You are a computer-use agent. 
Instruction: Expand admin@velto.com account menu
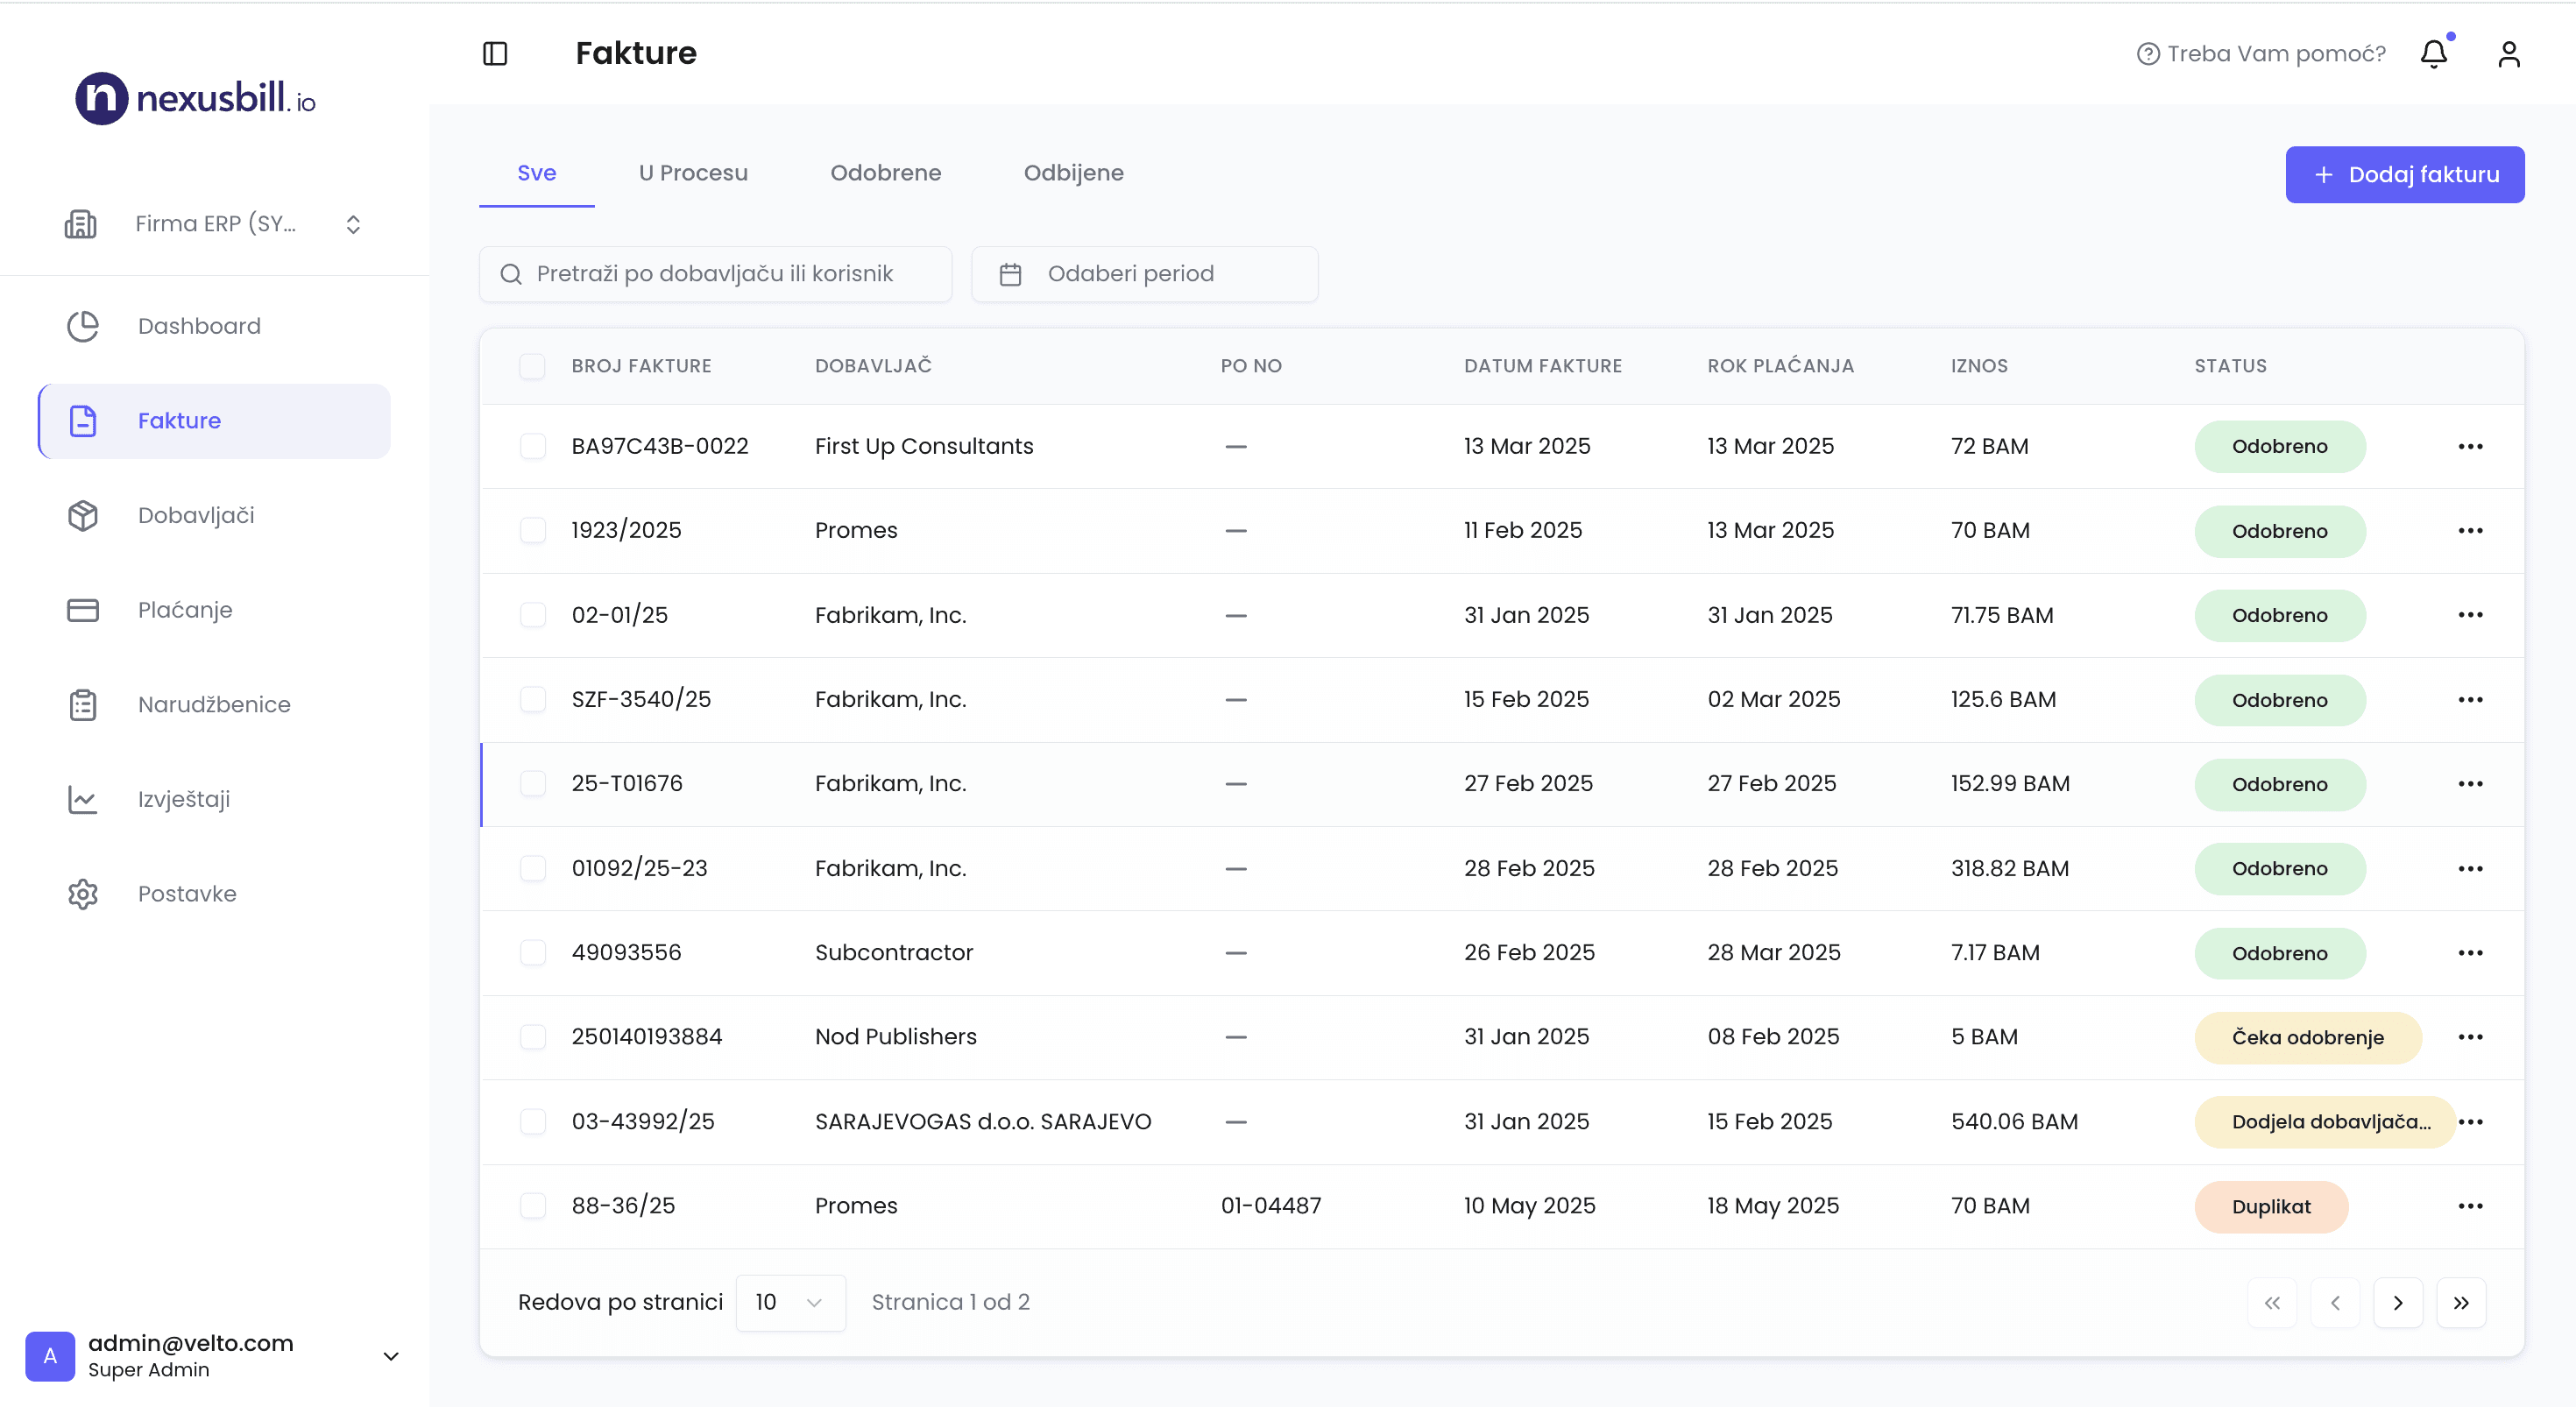click(x=391, y=1356)
